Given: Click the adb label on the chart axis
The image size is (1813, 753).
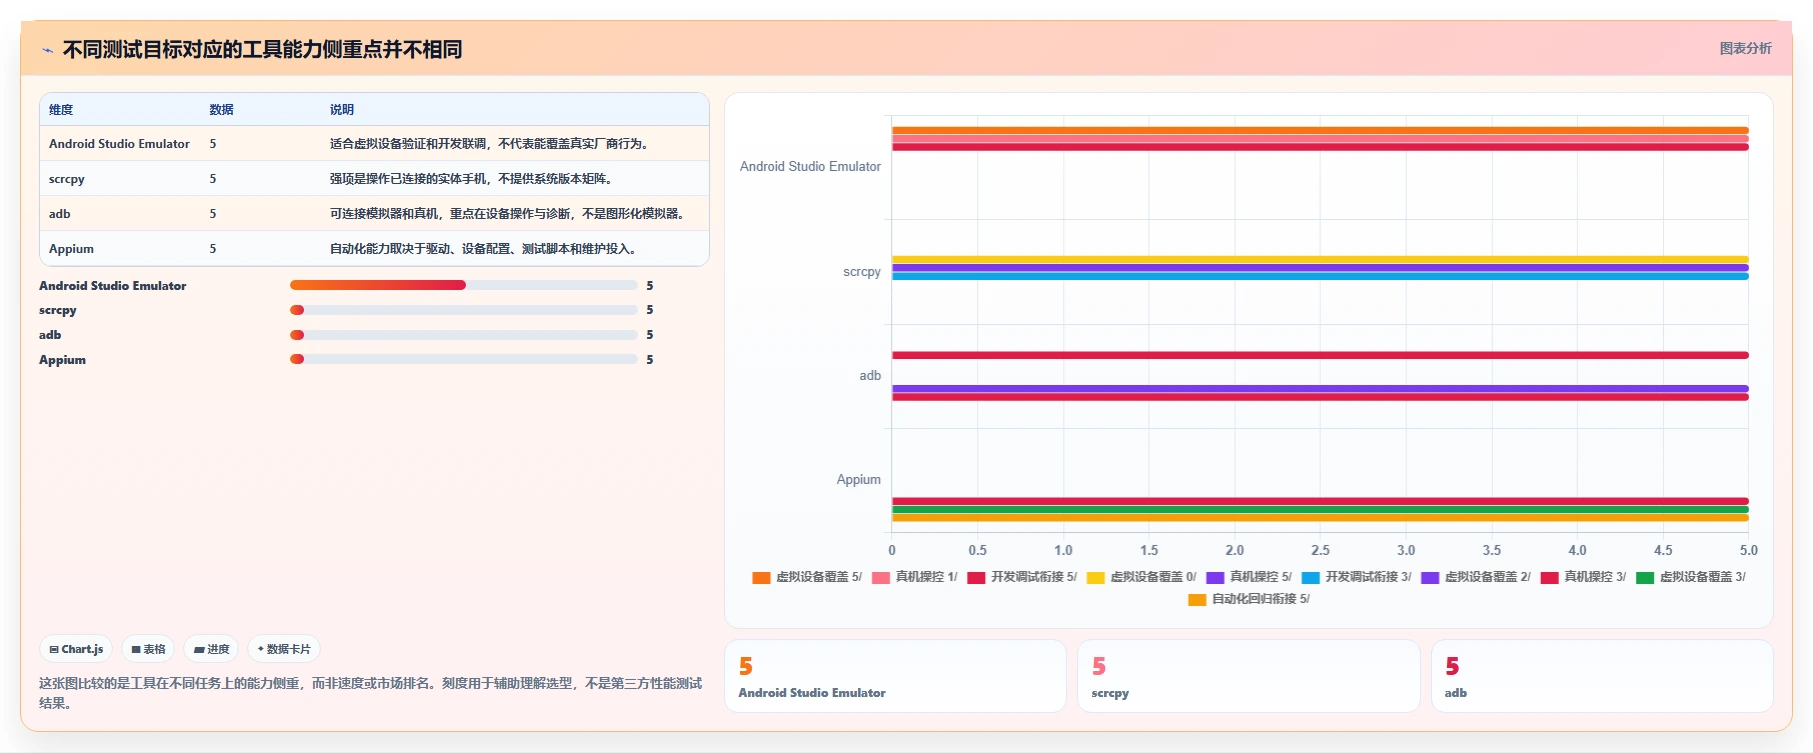Looking at the screenshot, I should click(x=870, y=376).
